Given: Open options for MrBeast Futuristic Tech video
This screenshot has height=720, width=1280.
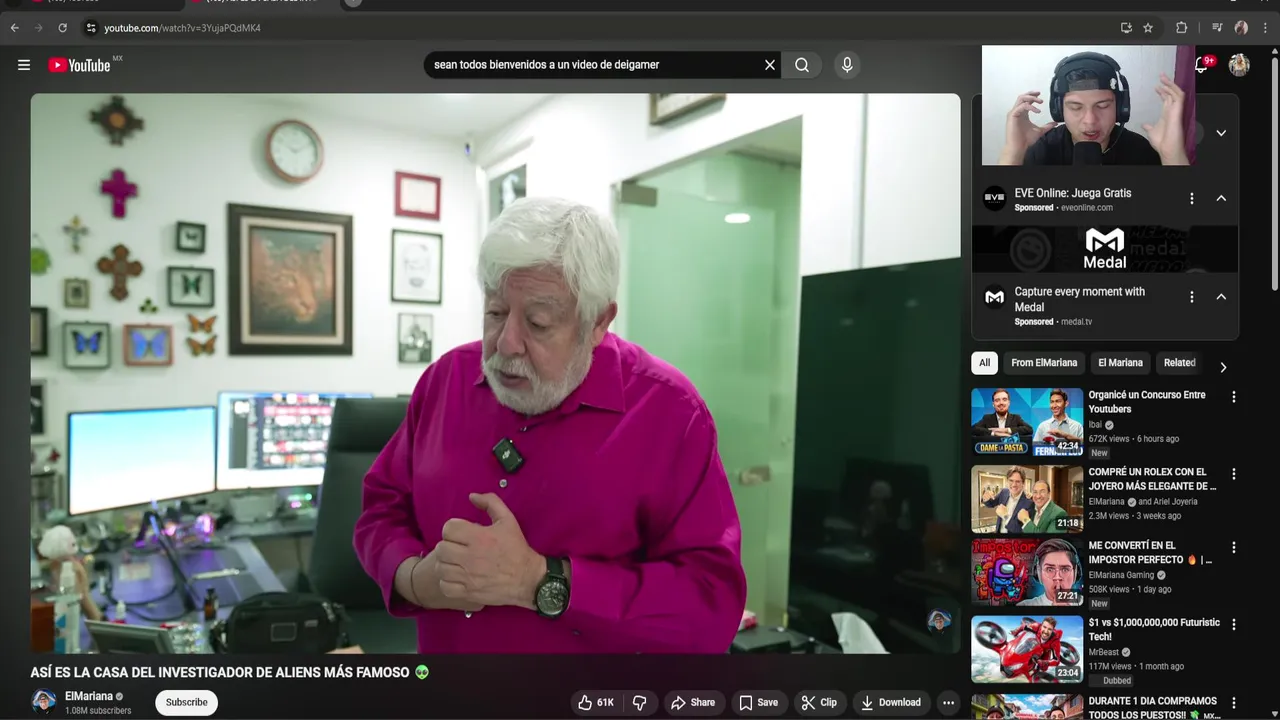Looking at the screenshot, I should (1233, 624).
